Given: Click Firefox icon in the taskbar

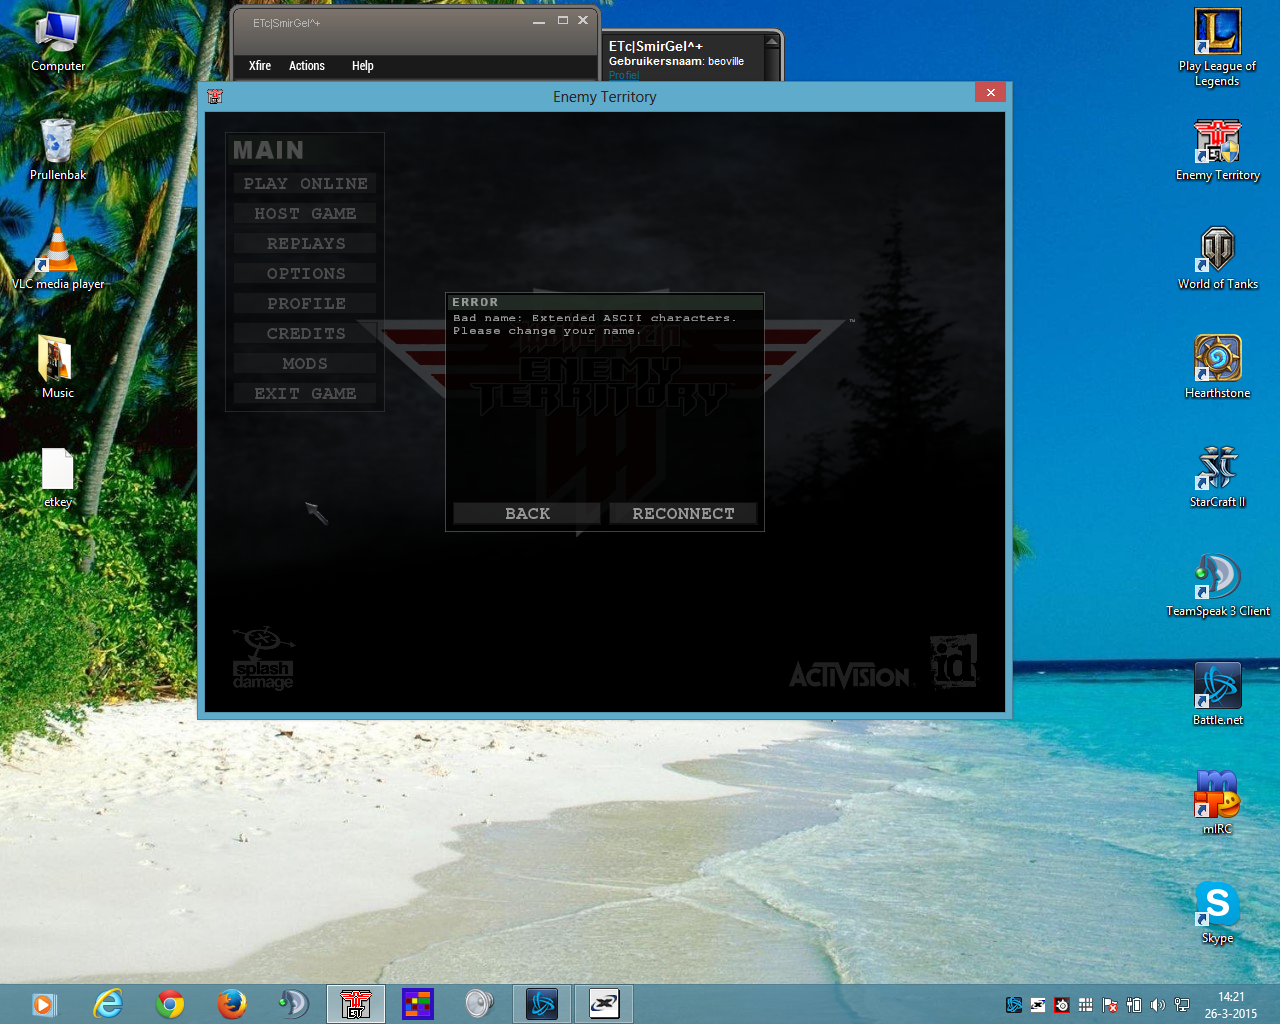Looking at the screenshot, I should click(232, 1003).
